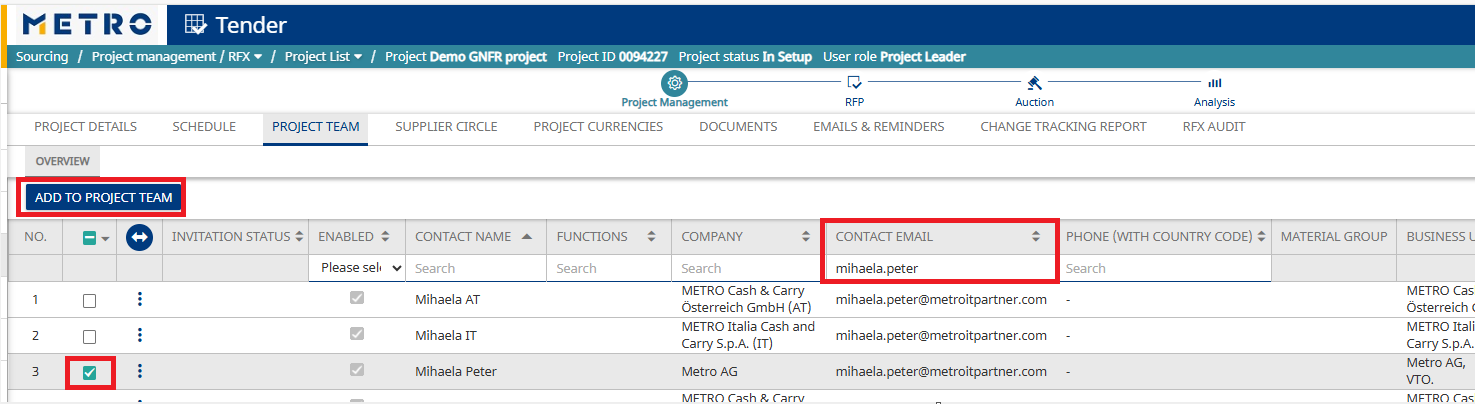Click the Functions search field
Image resolution: width=1475 pixels, height=404 pixels.
pos(608,268)
